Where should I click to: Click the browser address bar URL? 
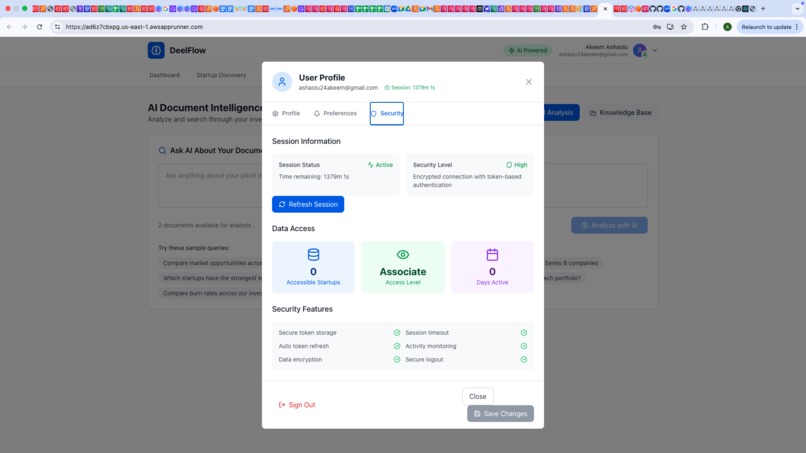point(134,27)
